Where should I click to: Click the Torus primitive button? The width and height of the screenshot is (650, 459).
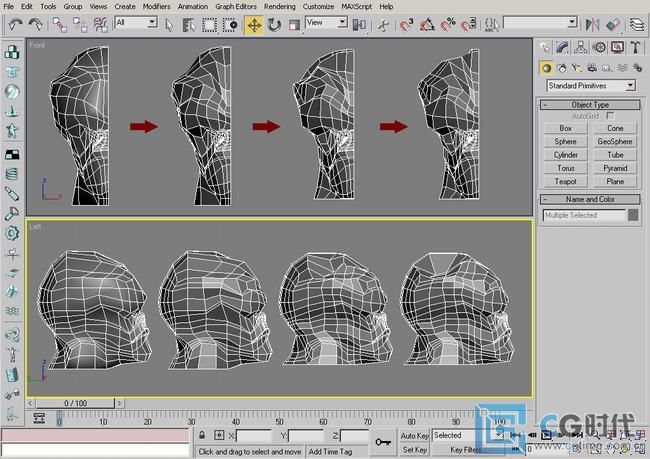(x=565, y=168)
